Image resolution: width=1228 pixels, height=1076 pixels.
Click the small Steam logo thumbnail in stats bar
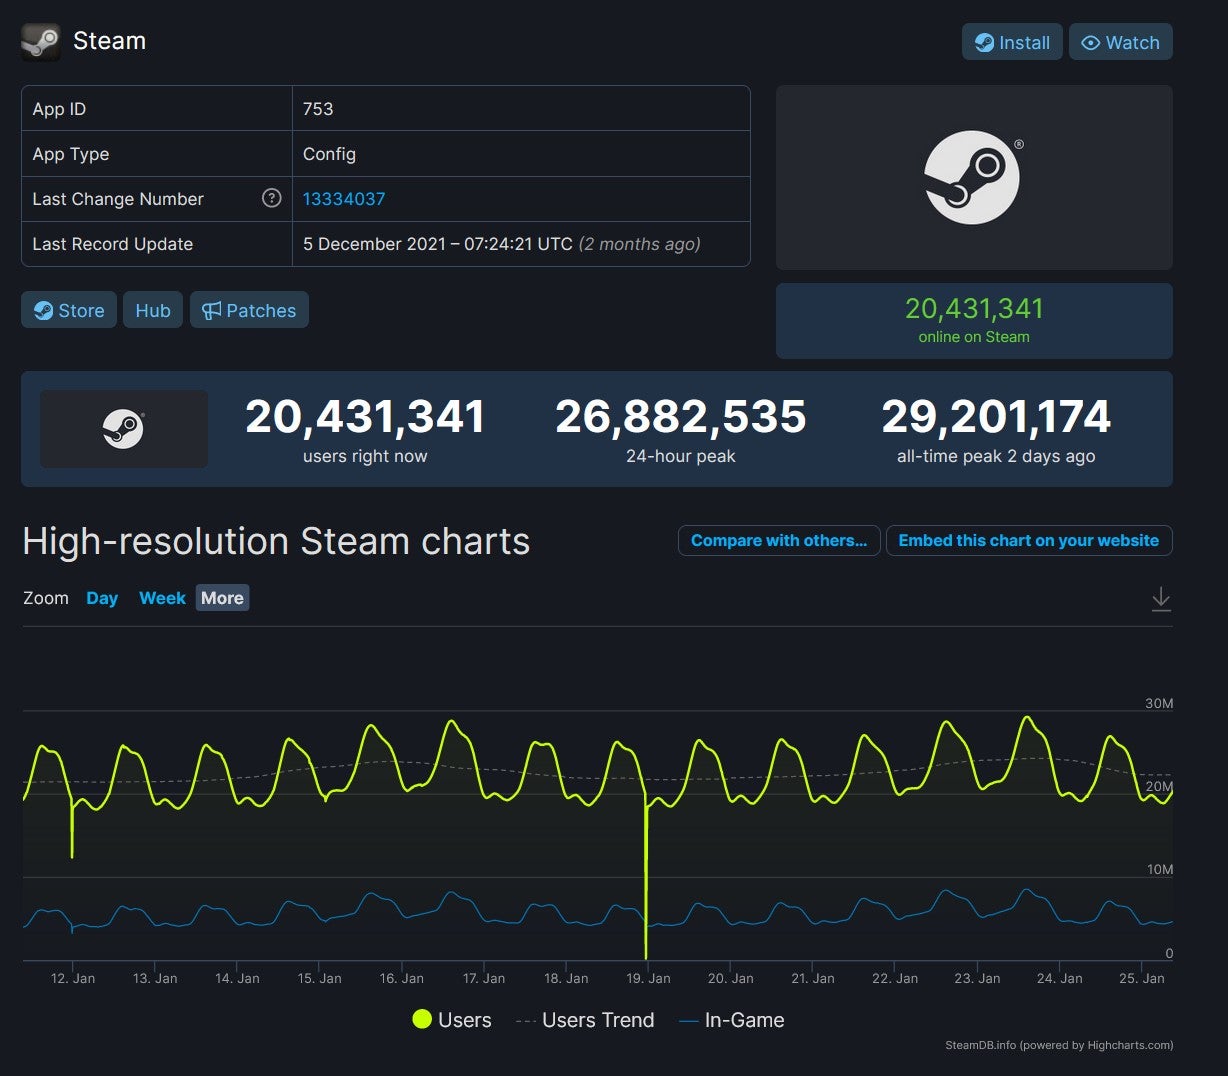click(x=124, y=429)
